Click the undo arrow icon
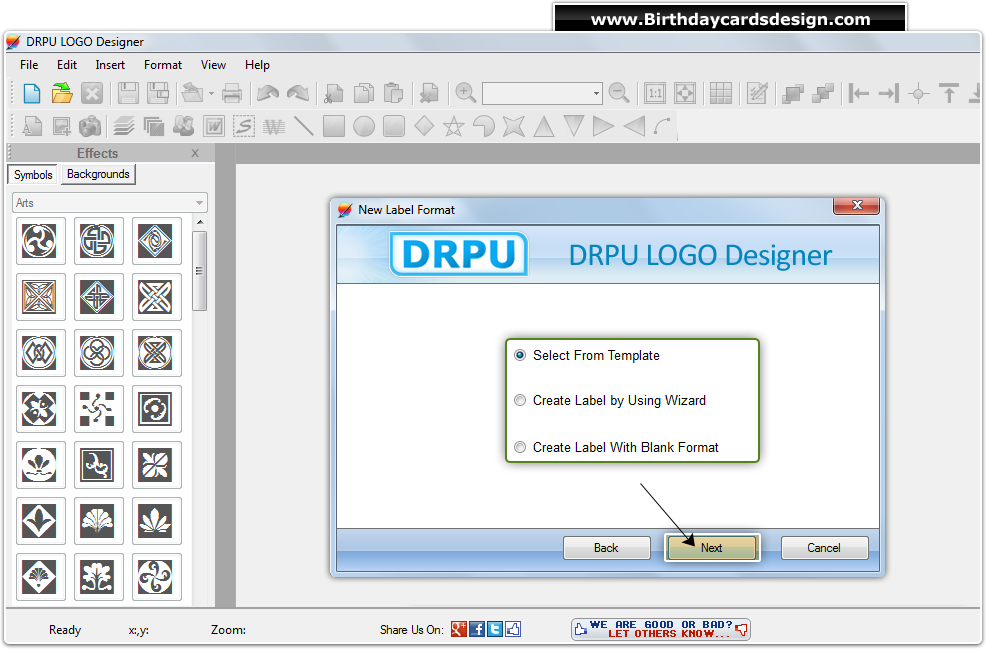The image size is (986, 649). pos(268,93)
